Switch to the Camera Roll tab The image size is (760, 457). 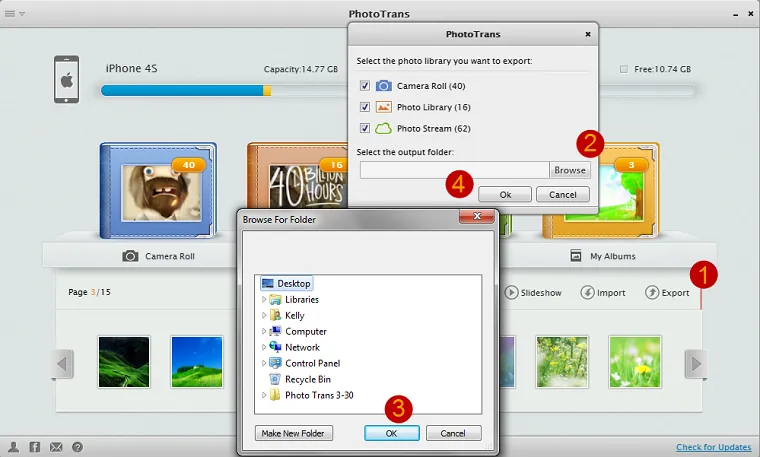(x=158, y=256)
